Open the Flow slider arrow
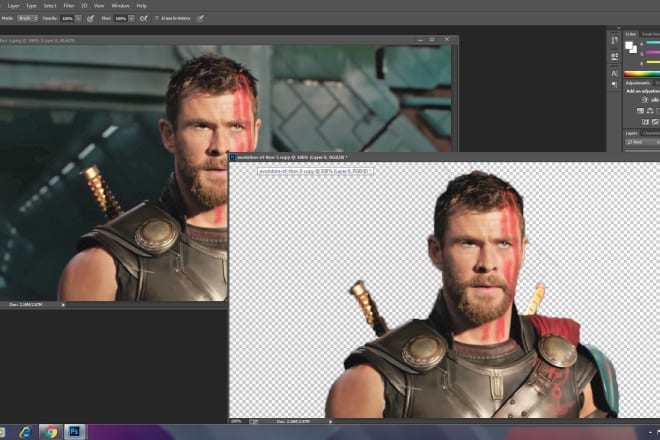This screenshot has width=660, height=440. pos(132,19)
